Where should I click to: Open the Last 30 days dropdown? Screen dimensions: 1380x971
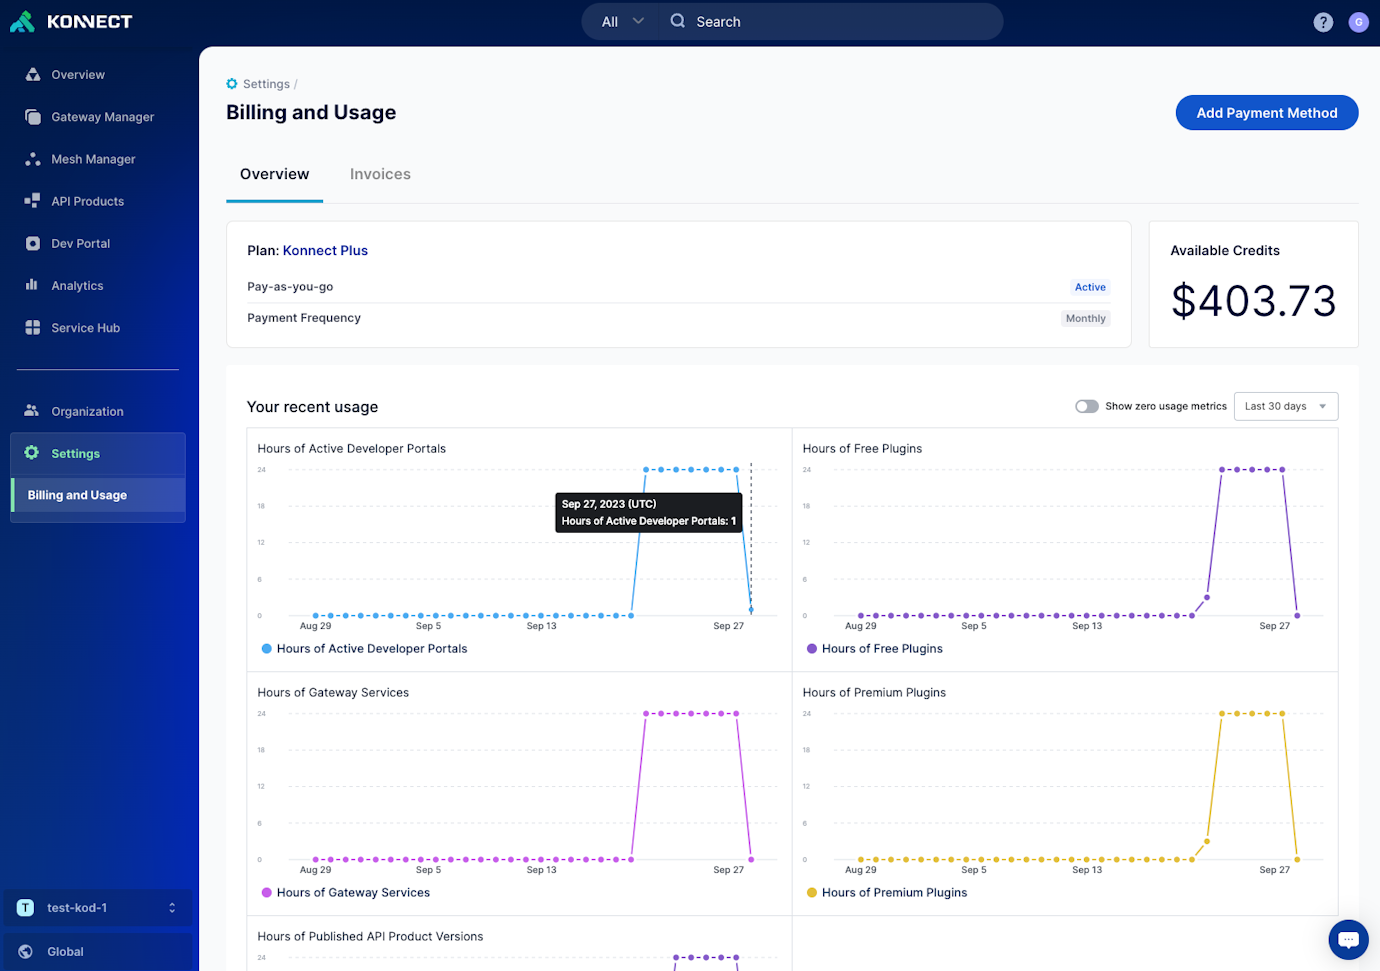pyautogui.click(x=1285, y=406)
